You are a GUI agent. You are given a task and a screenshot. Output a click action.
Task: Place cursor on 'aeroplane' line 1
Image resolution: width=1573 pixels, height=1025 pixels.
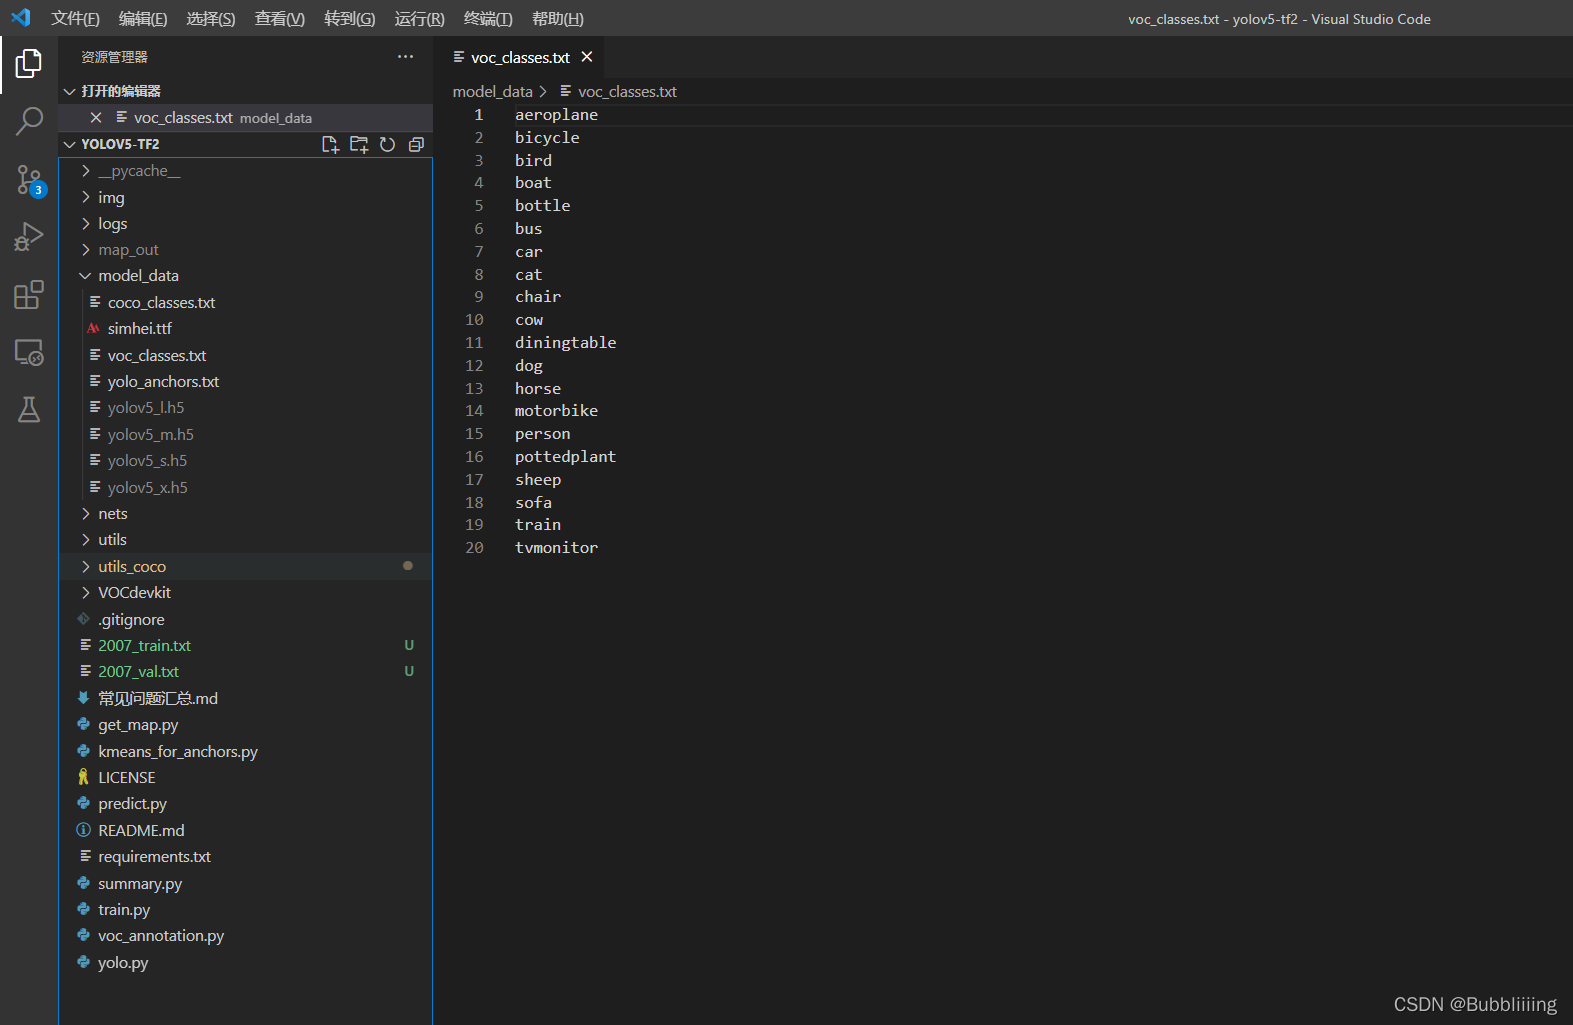click(x=556, y=115)
